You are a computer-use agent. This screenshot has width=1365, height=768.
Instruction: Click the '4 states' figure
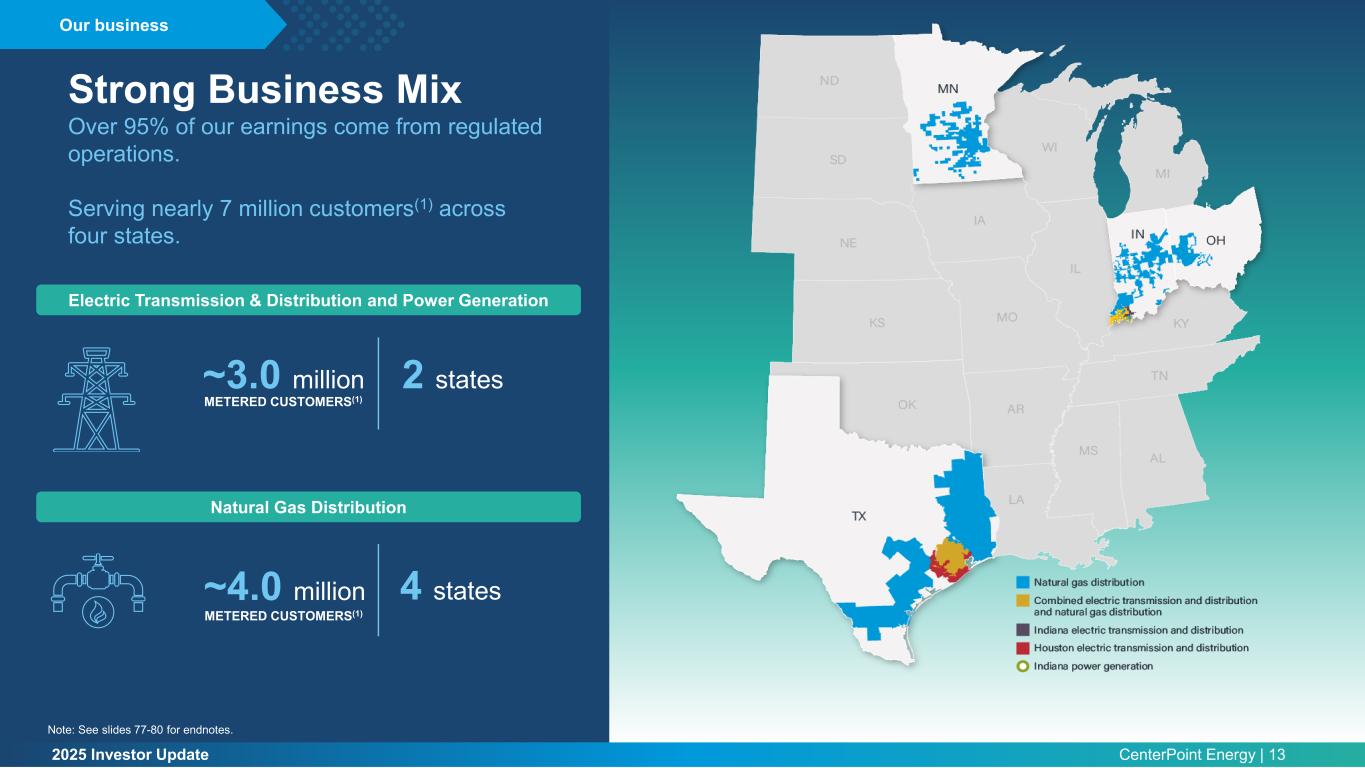pyautogui.click(x=450, y=588)
